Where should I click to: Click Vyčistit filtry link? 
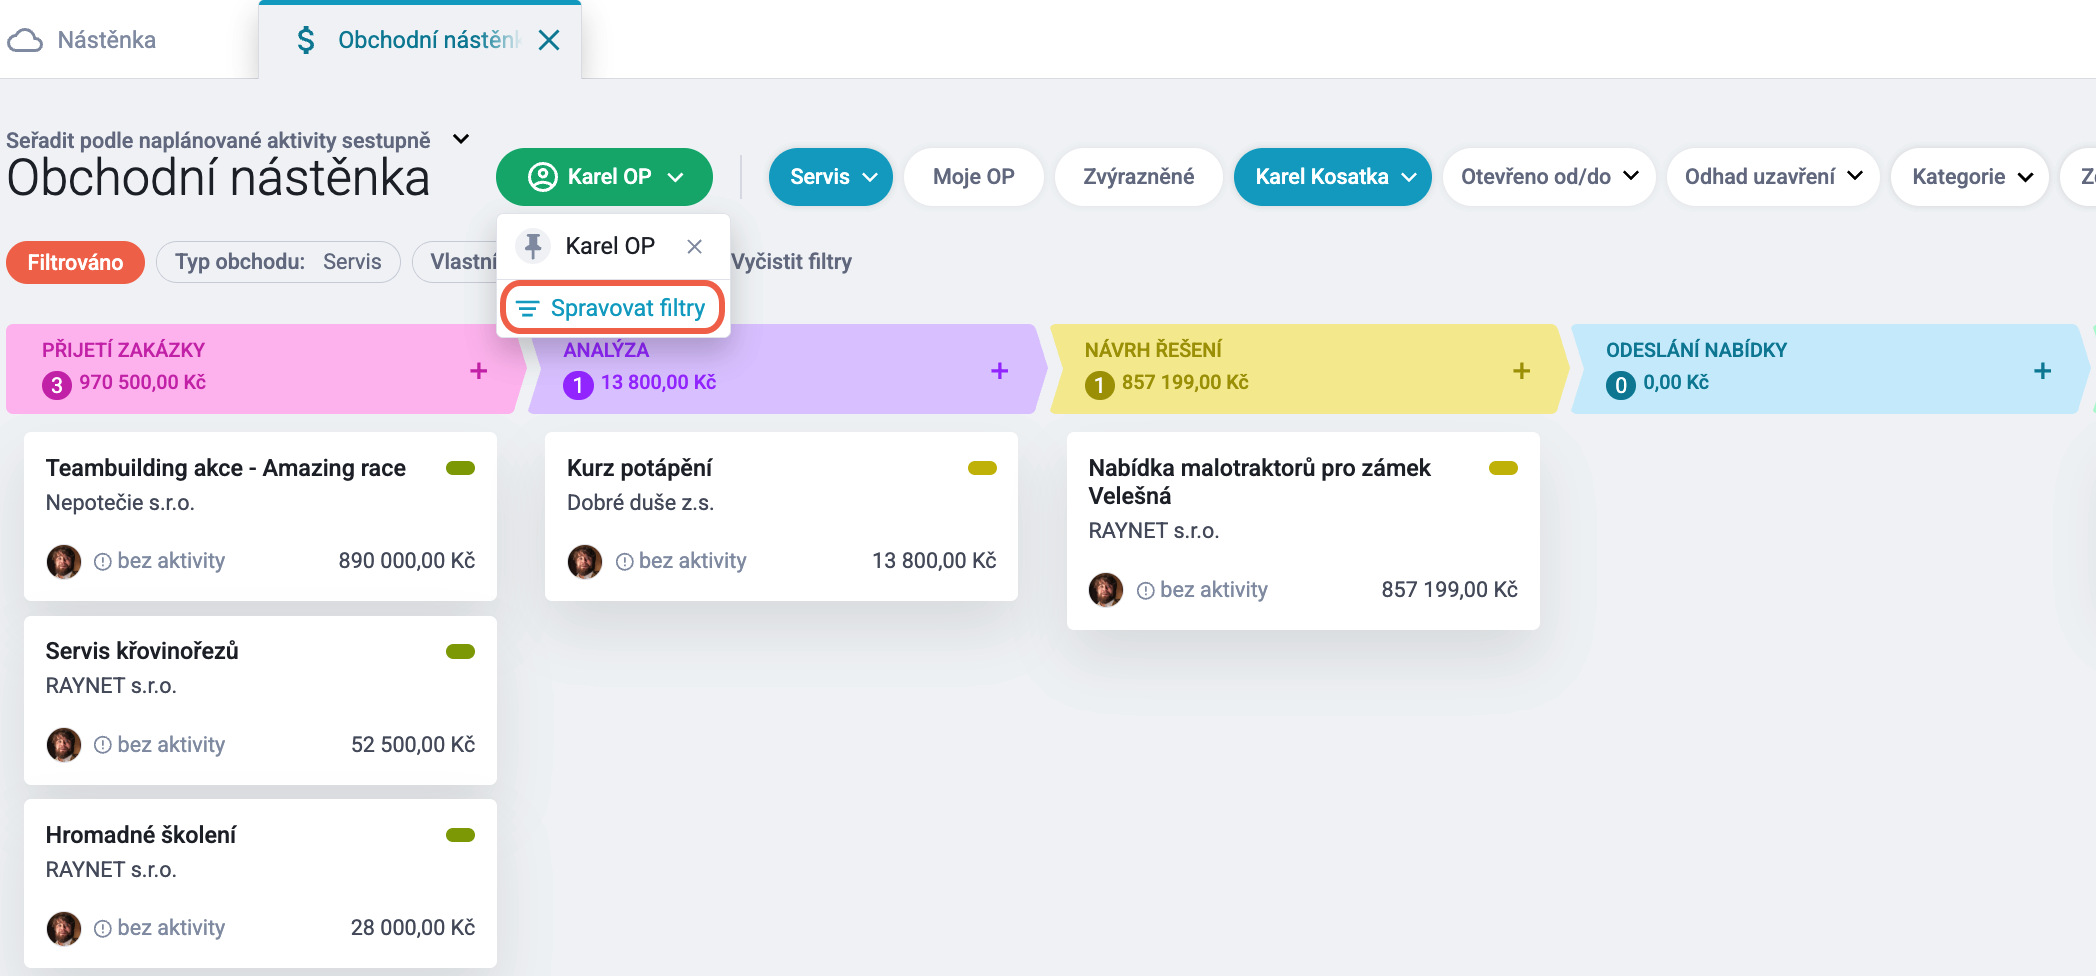click(791, 262)
